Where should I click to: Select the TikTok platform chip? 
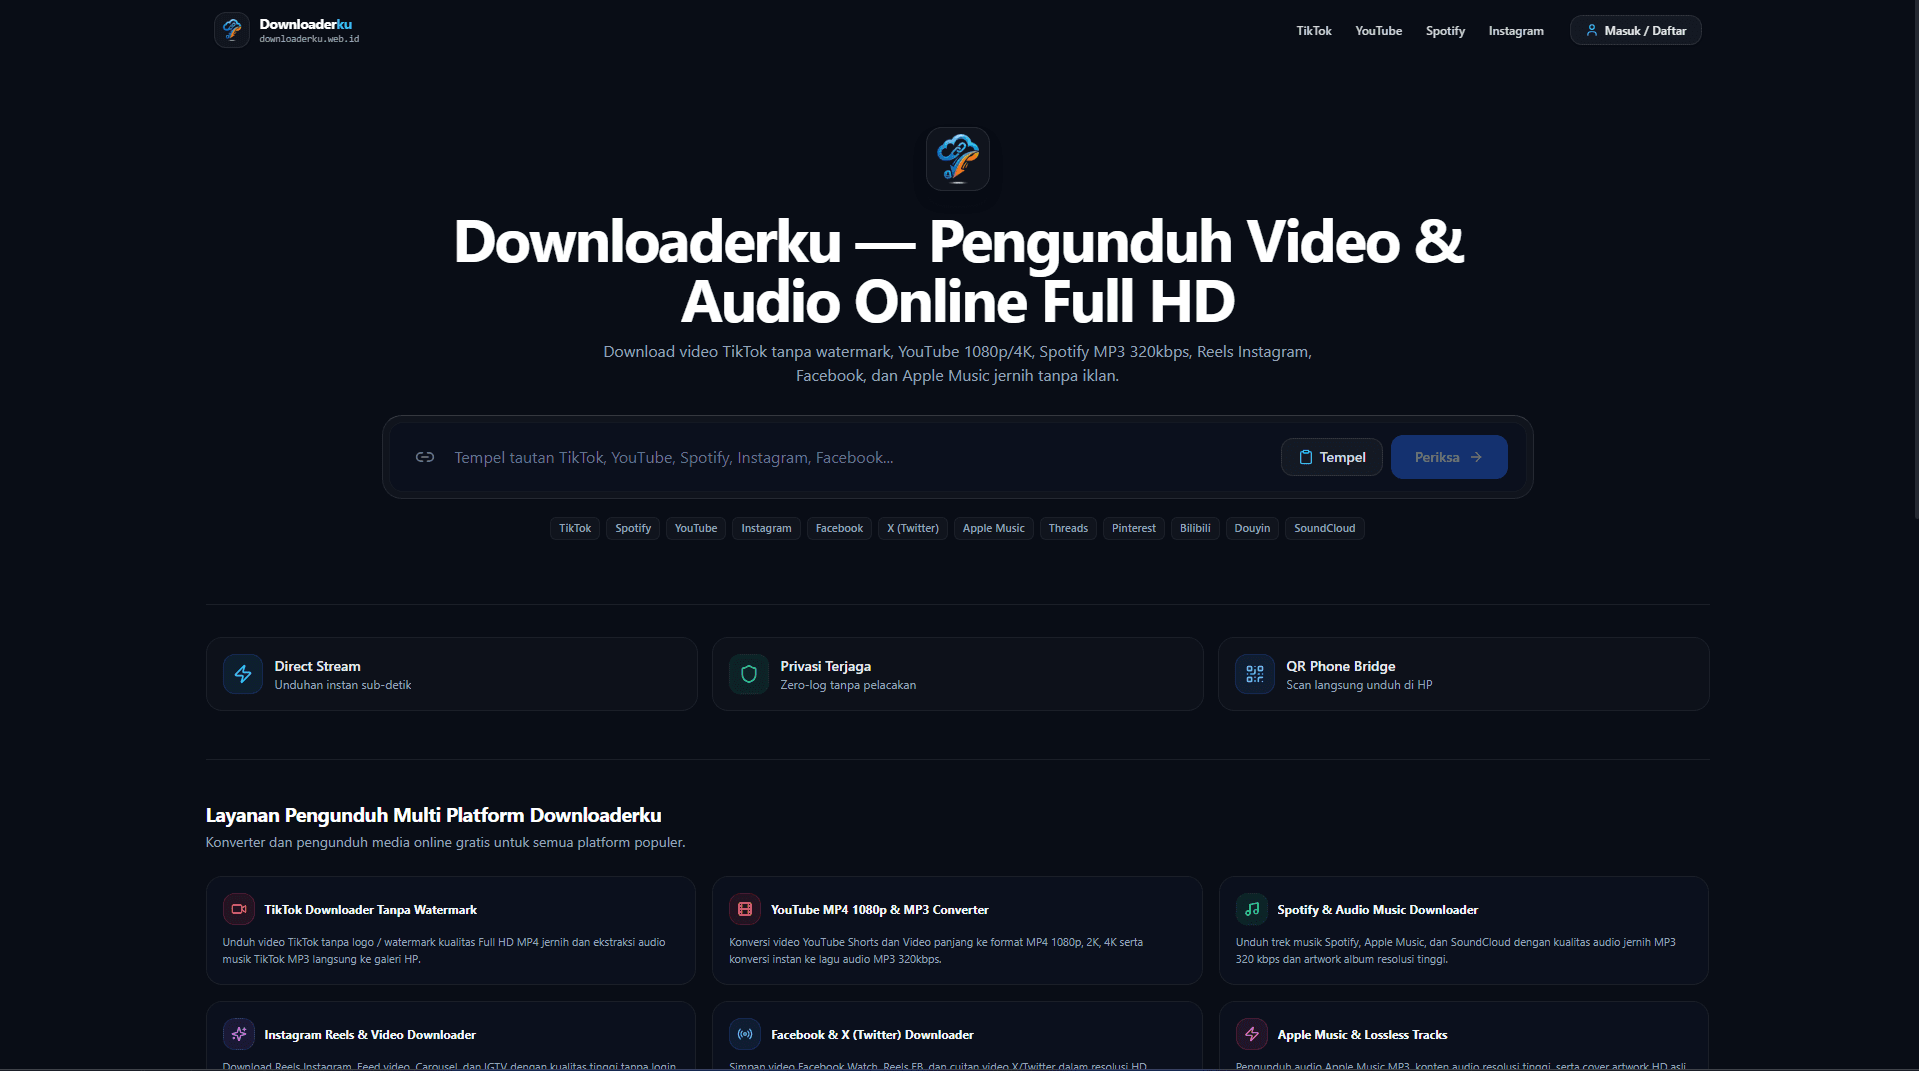[x=575, y=528]
